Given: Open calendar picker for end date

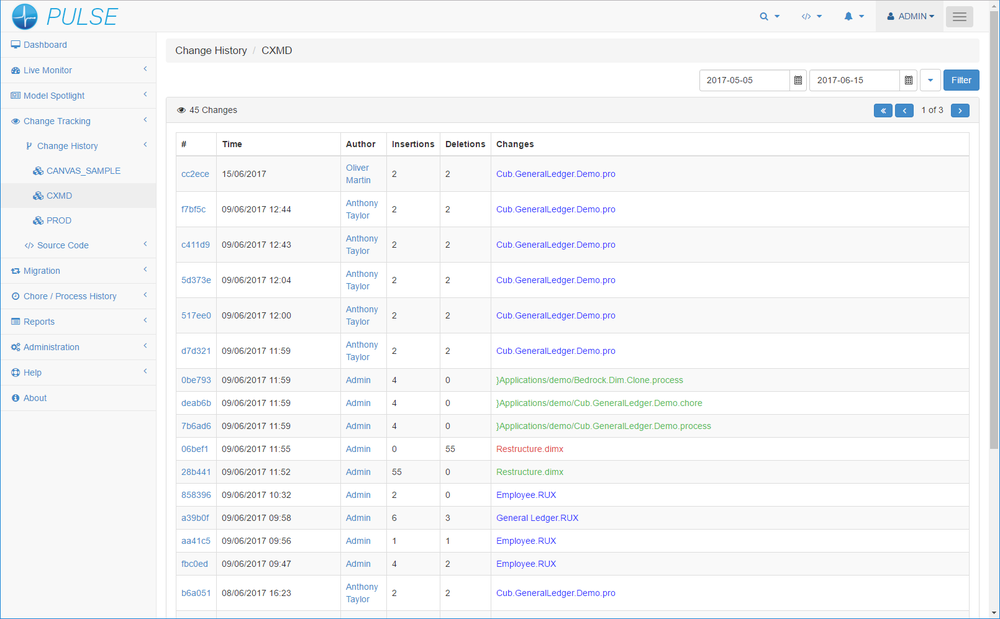Looking at the screenshot, I should click(908, 80).
